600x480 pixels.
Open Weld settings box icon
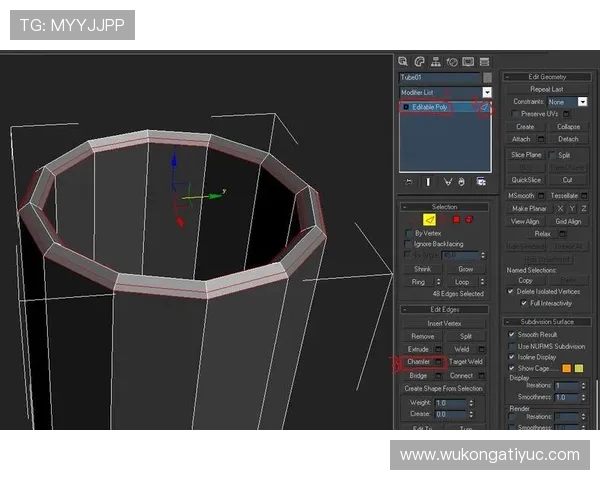click(482, 349)
